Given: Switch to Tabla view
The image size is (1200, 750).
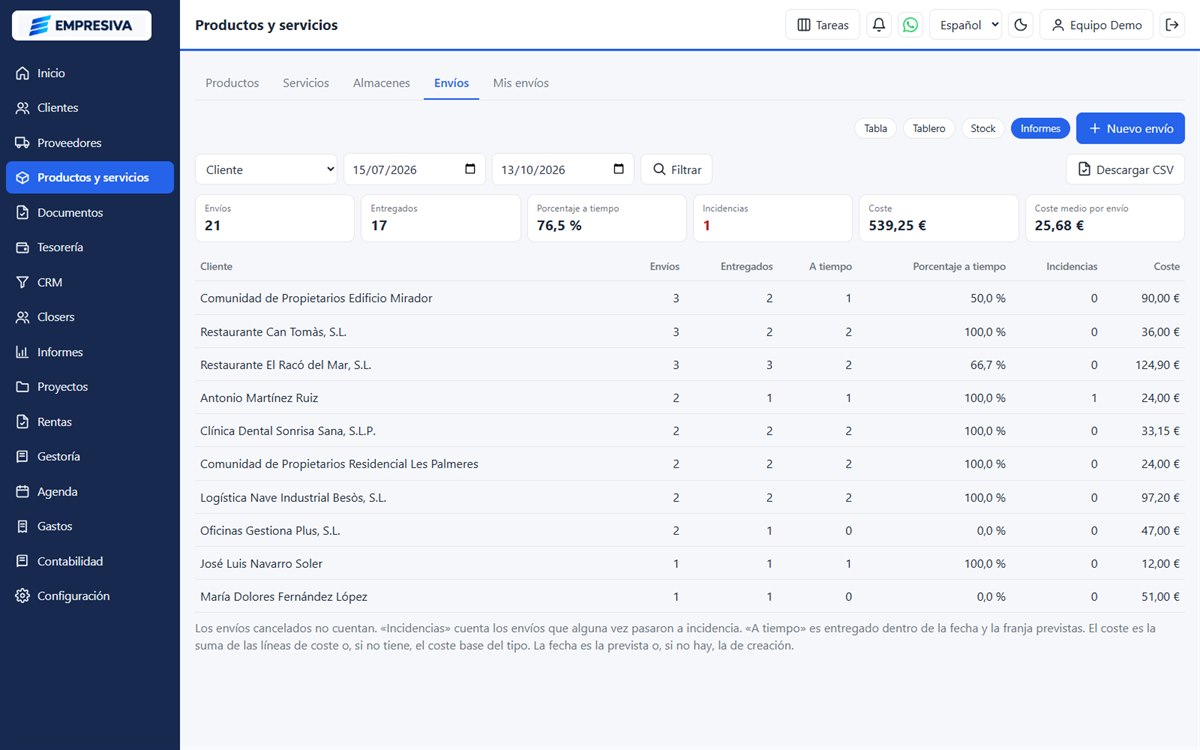Looking at the screenshot, I should tap(876, 129).
